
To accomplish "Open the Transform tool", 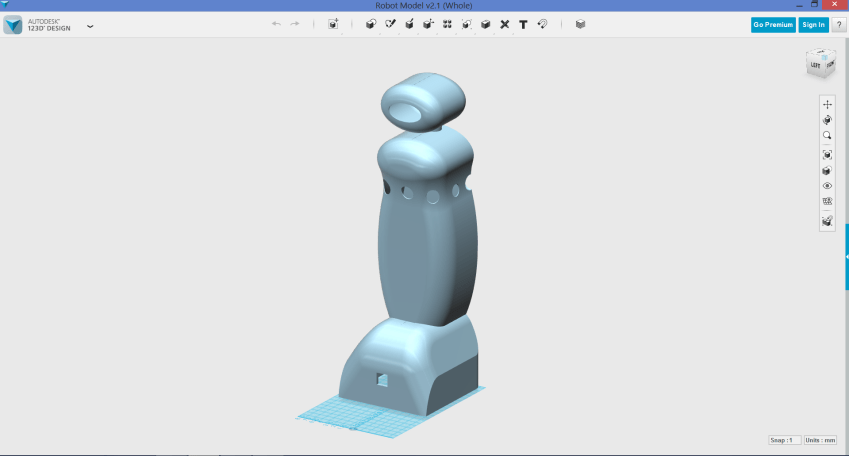I will (x=333, y=24).
